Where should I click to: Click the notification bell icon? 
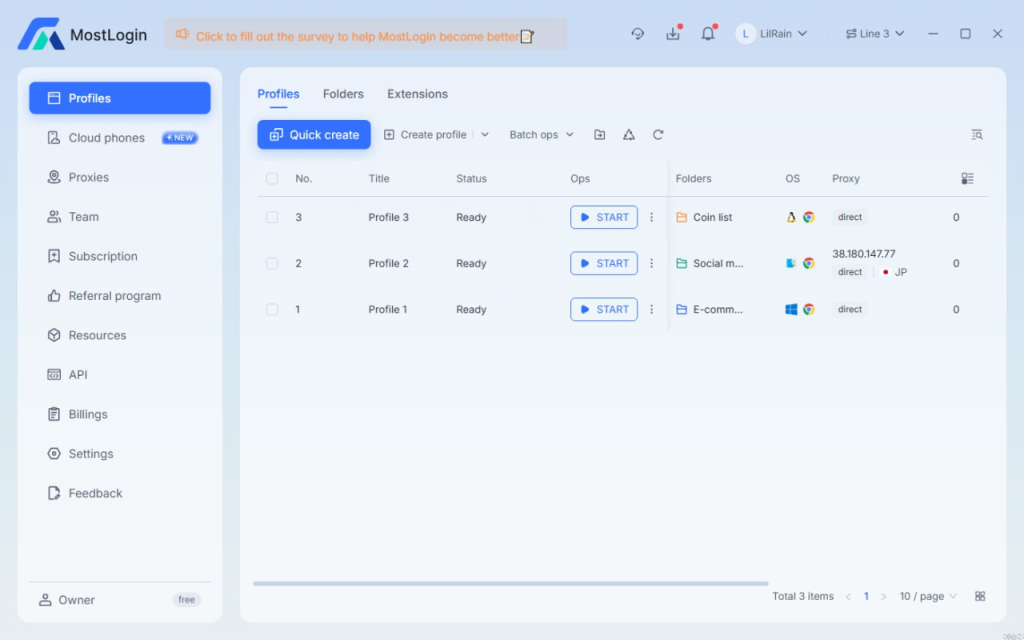click(x=708, y=34)
